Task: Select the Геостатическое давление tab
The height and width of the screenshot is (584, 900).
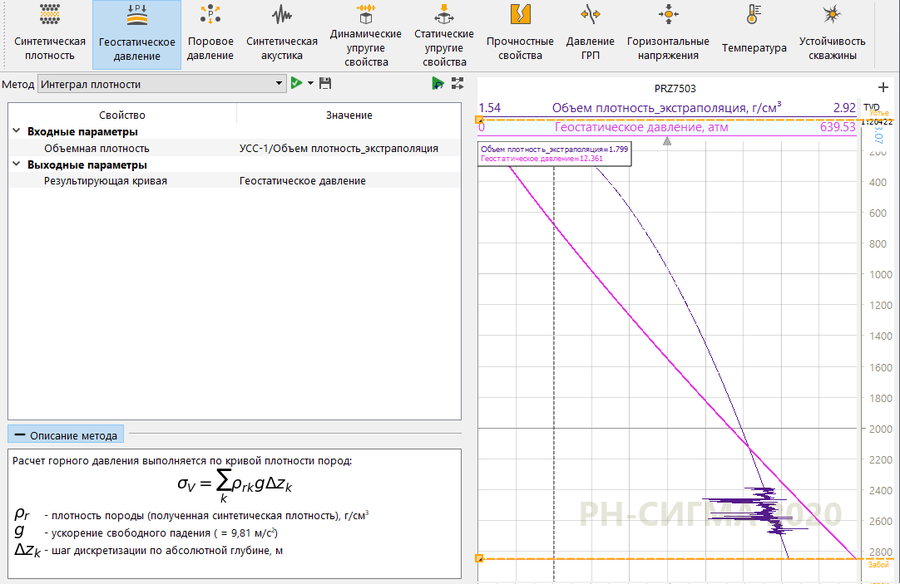Action: 136,34
